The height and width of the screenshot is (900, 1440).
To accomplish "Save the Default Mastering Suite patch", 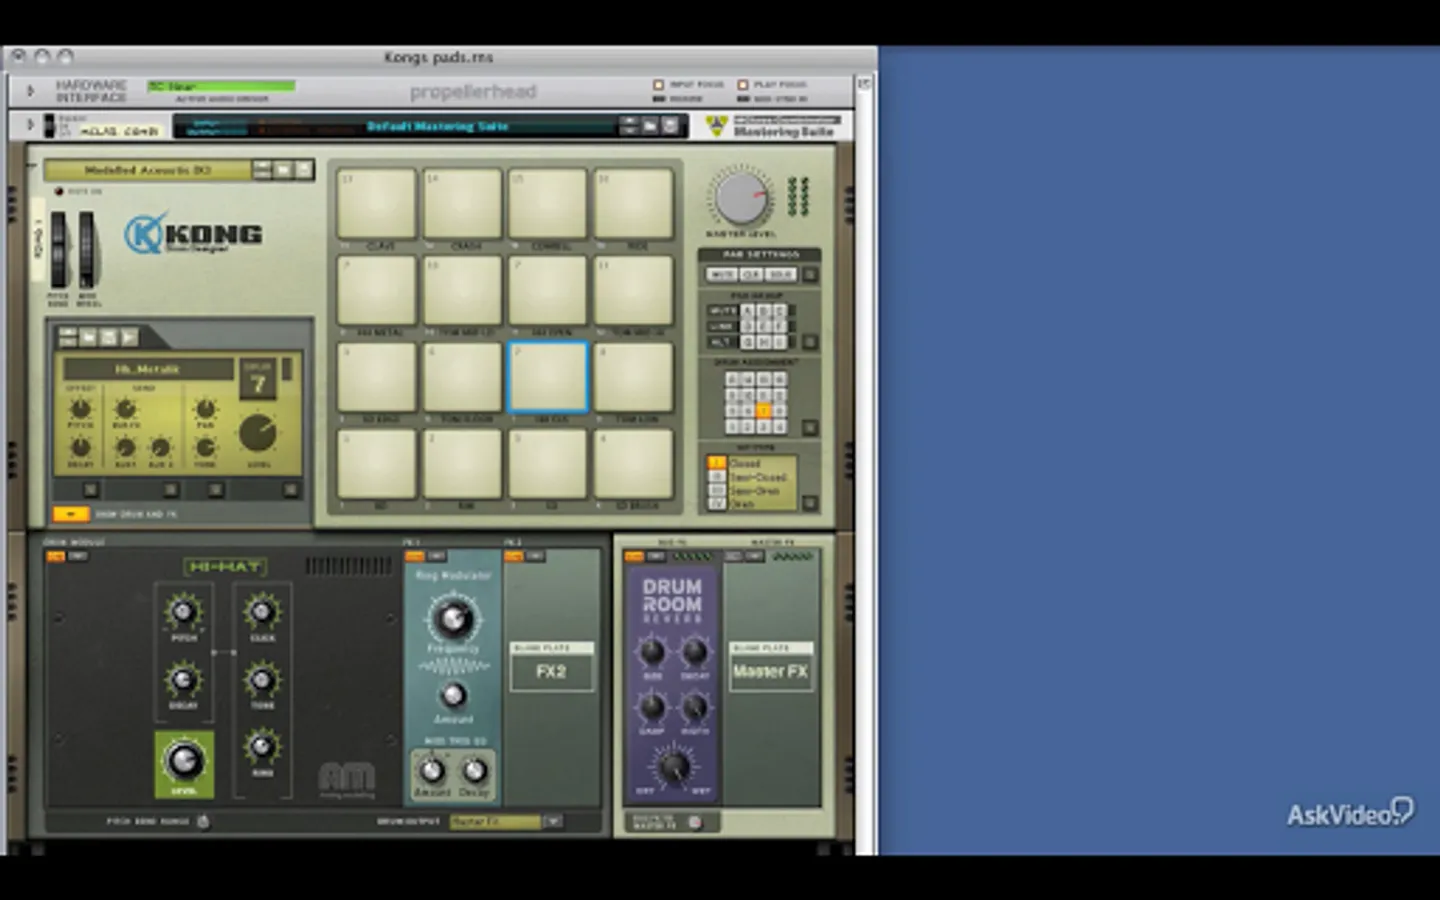I will (670, 126).
